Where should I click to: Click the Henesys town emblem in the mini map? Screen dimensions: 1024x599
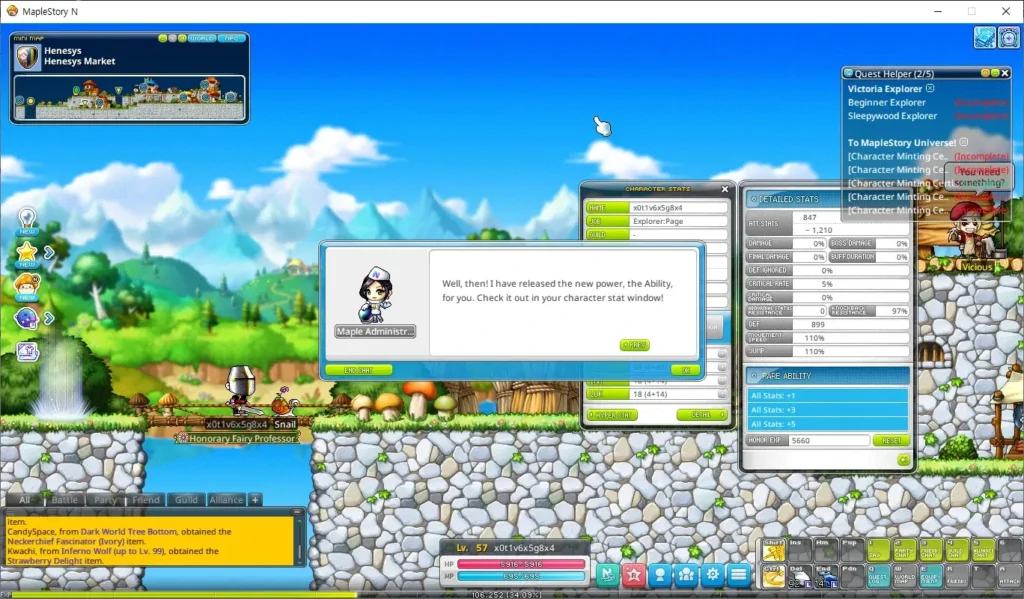pyautogui.click(x=27, y=57)
